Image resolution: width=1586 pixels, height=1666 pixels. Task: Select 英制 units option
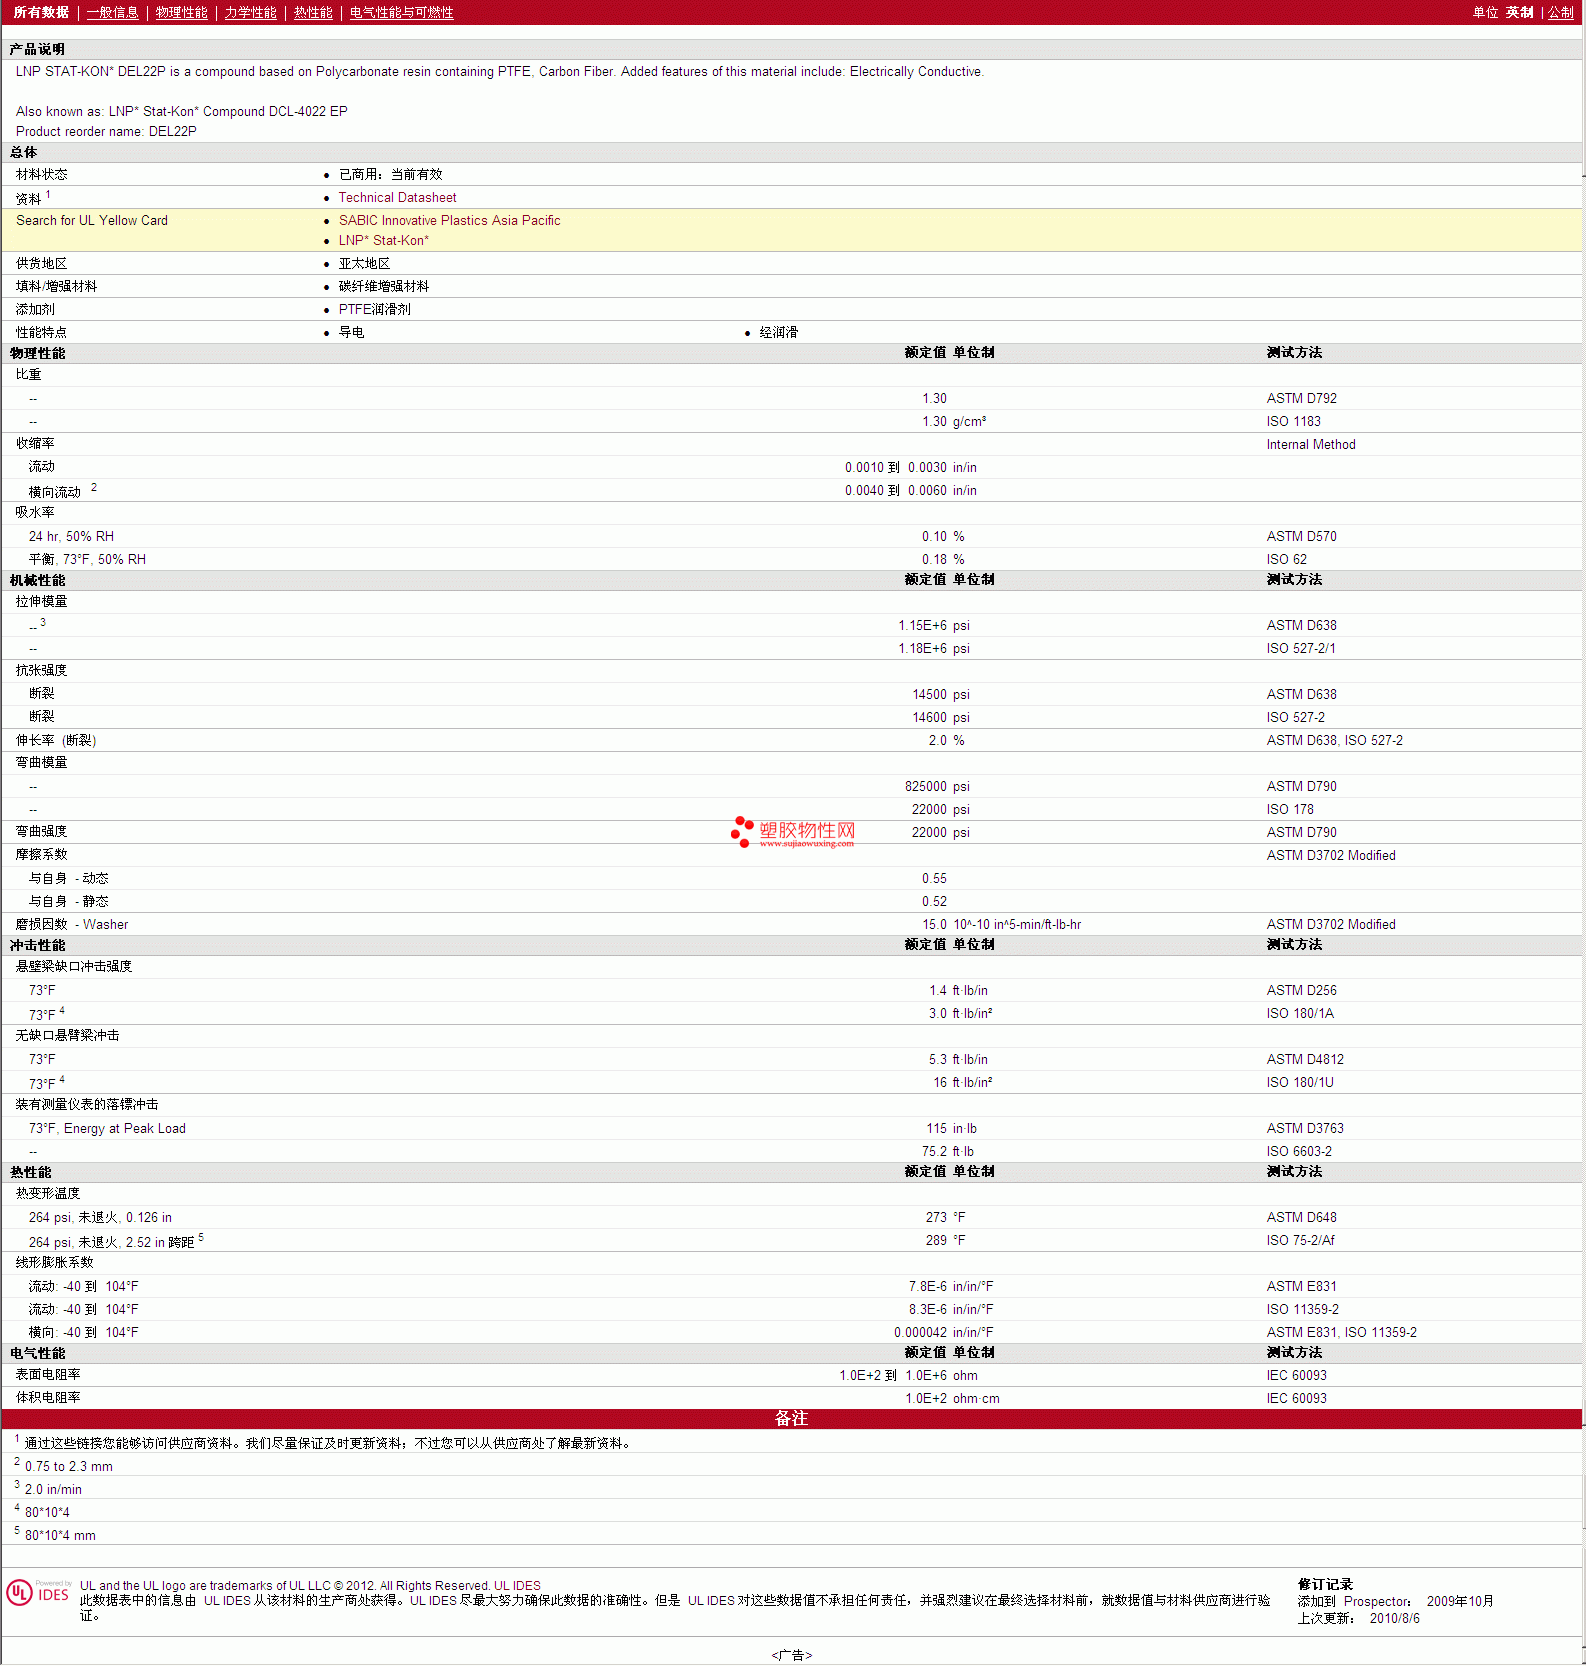click(1519, 13)
